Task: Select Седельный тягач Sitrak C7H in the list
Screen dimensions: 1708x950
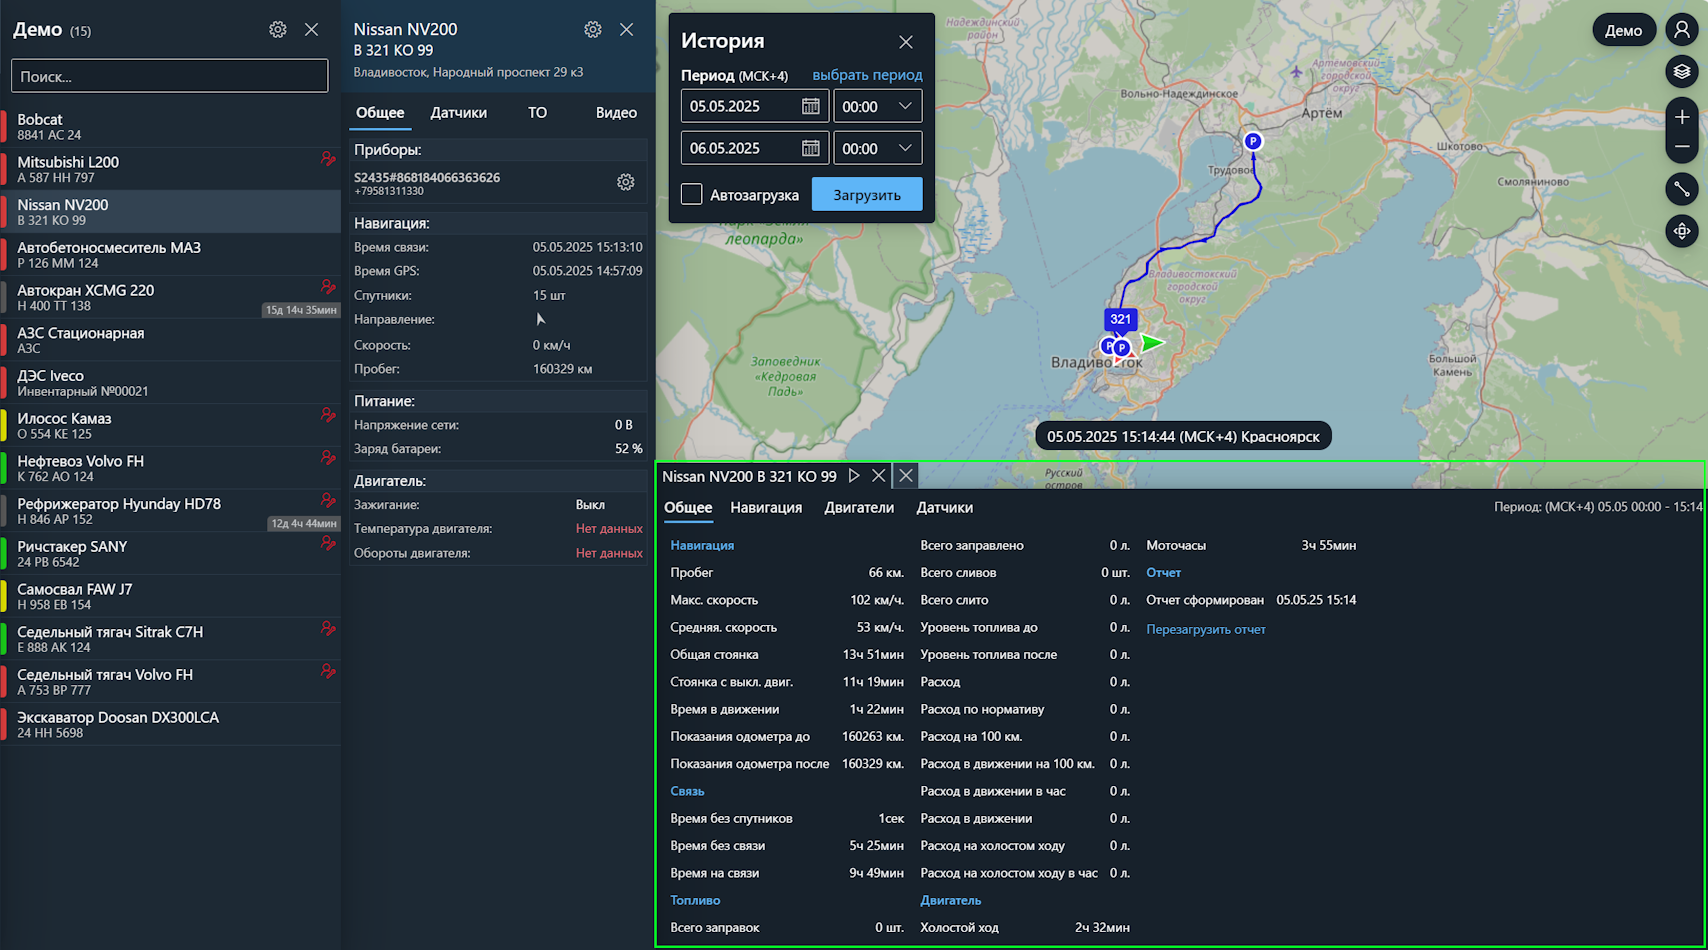Action: [x=170, y=639]
